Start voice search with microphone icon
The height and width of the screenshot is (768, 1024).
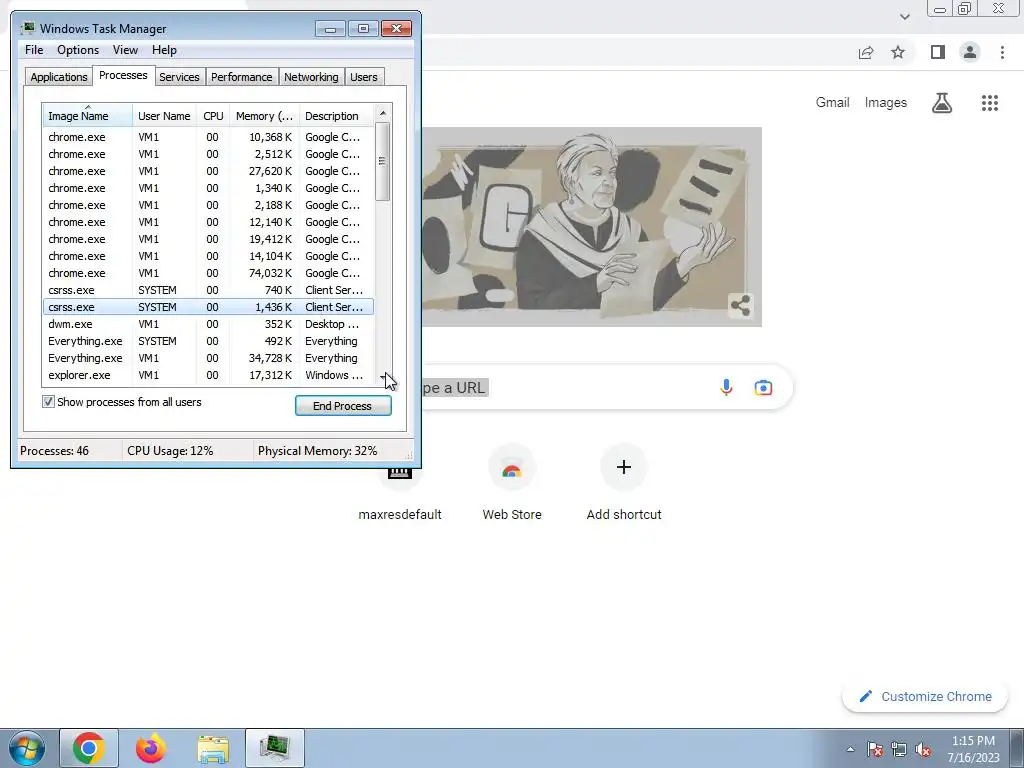pyautogui.click(x=726, y=387)
